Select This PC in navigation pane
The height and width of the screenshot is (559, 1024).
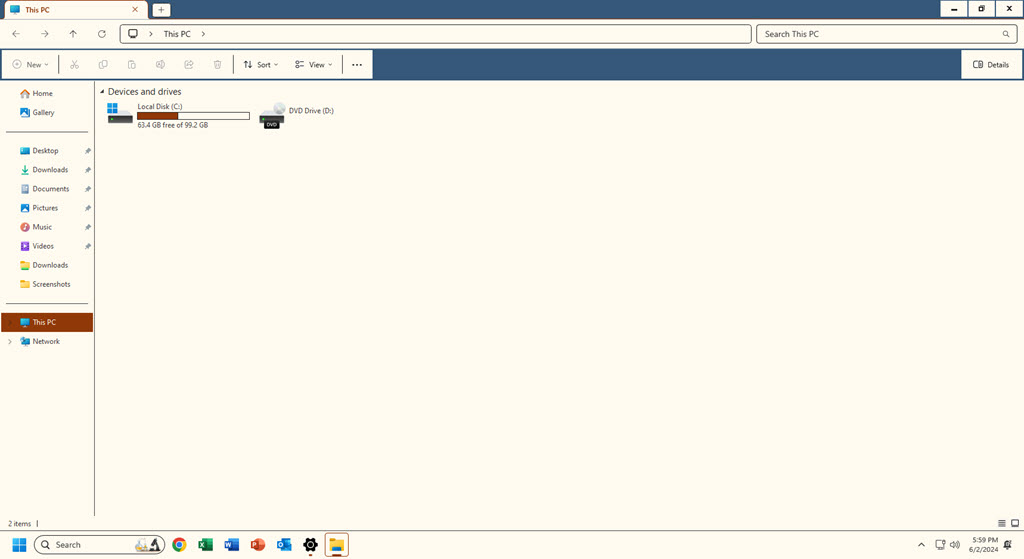coord(47,323)
